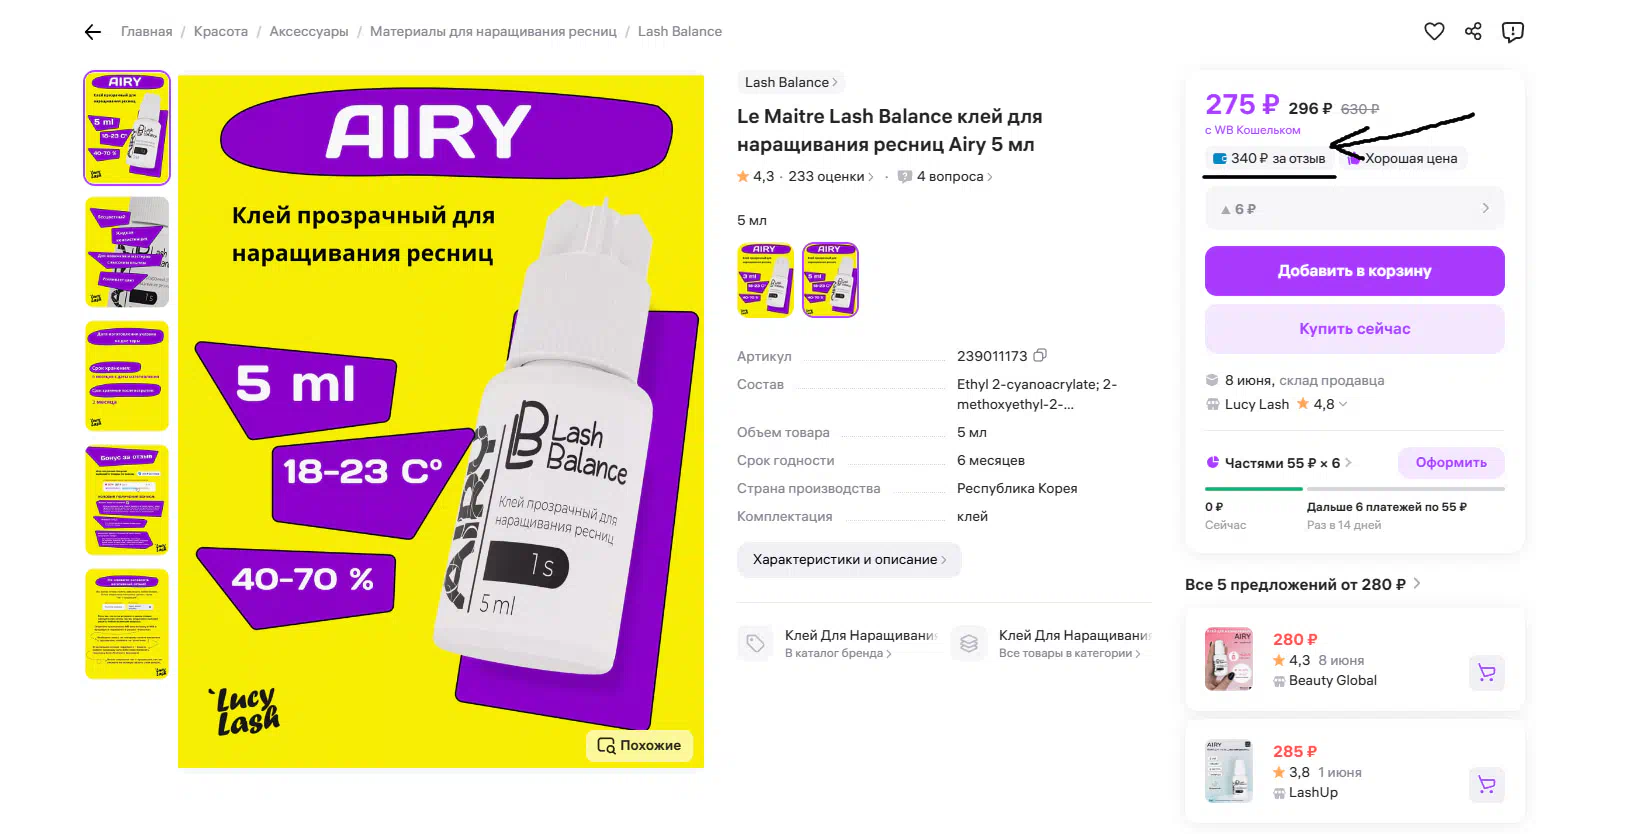Expand all 5 offers from 280 ₽
Viewport: 1628px width, 834px height.
(1302, 584)
